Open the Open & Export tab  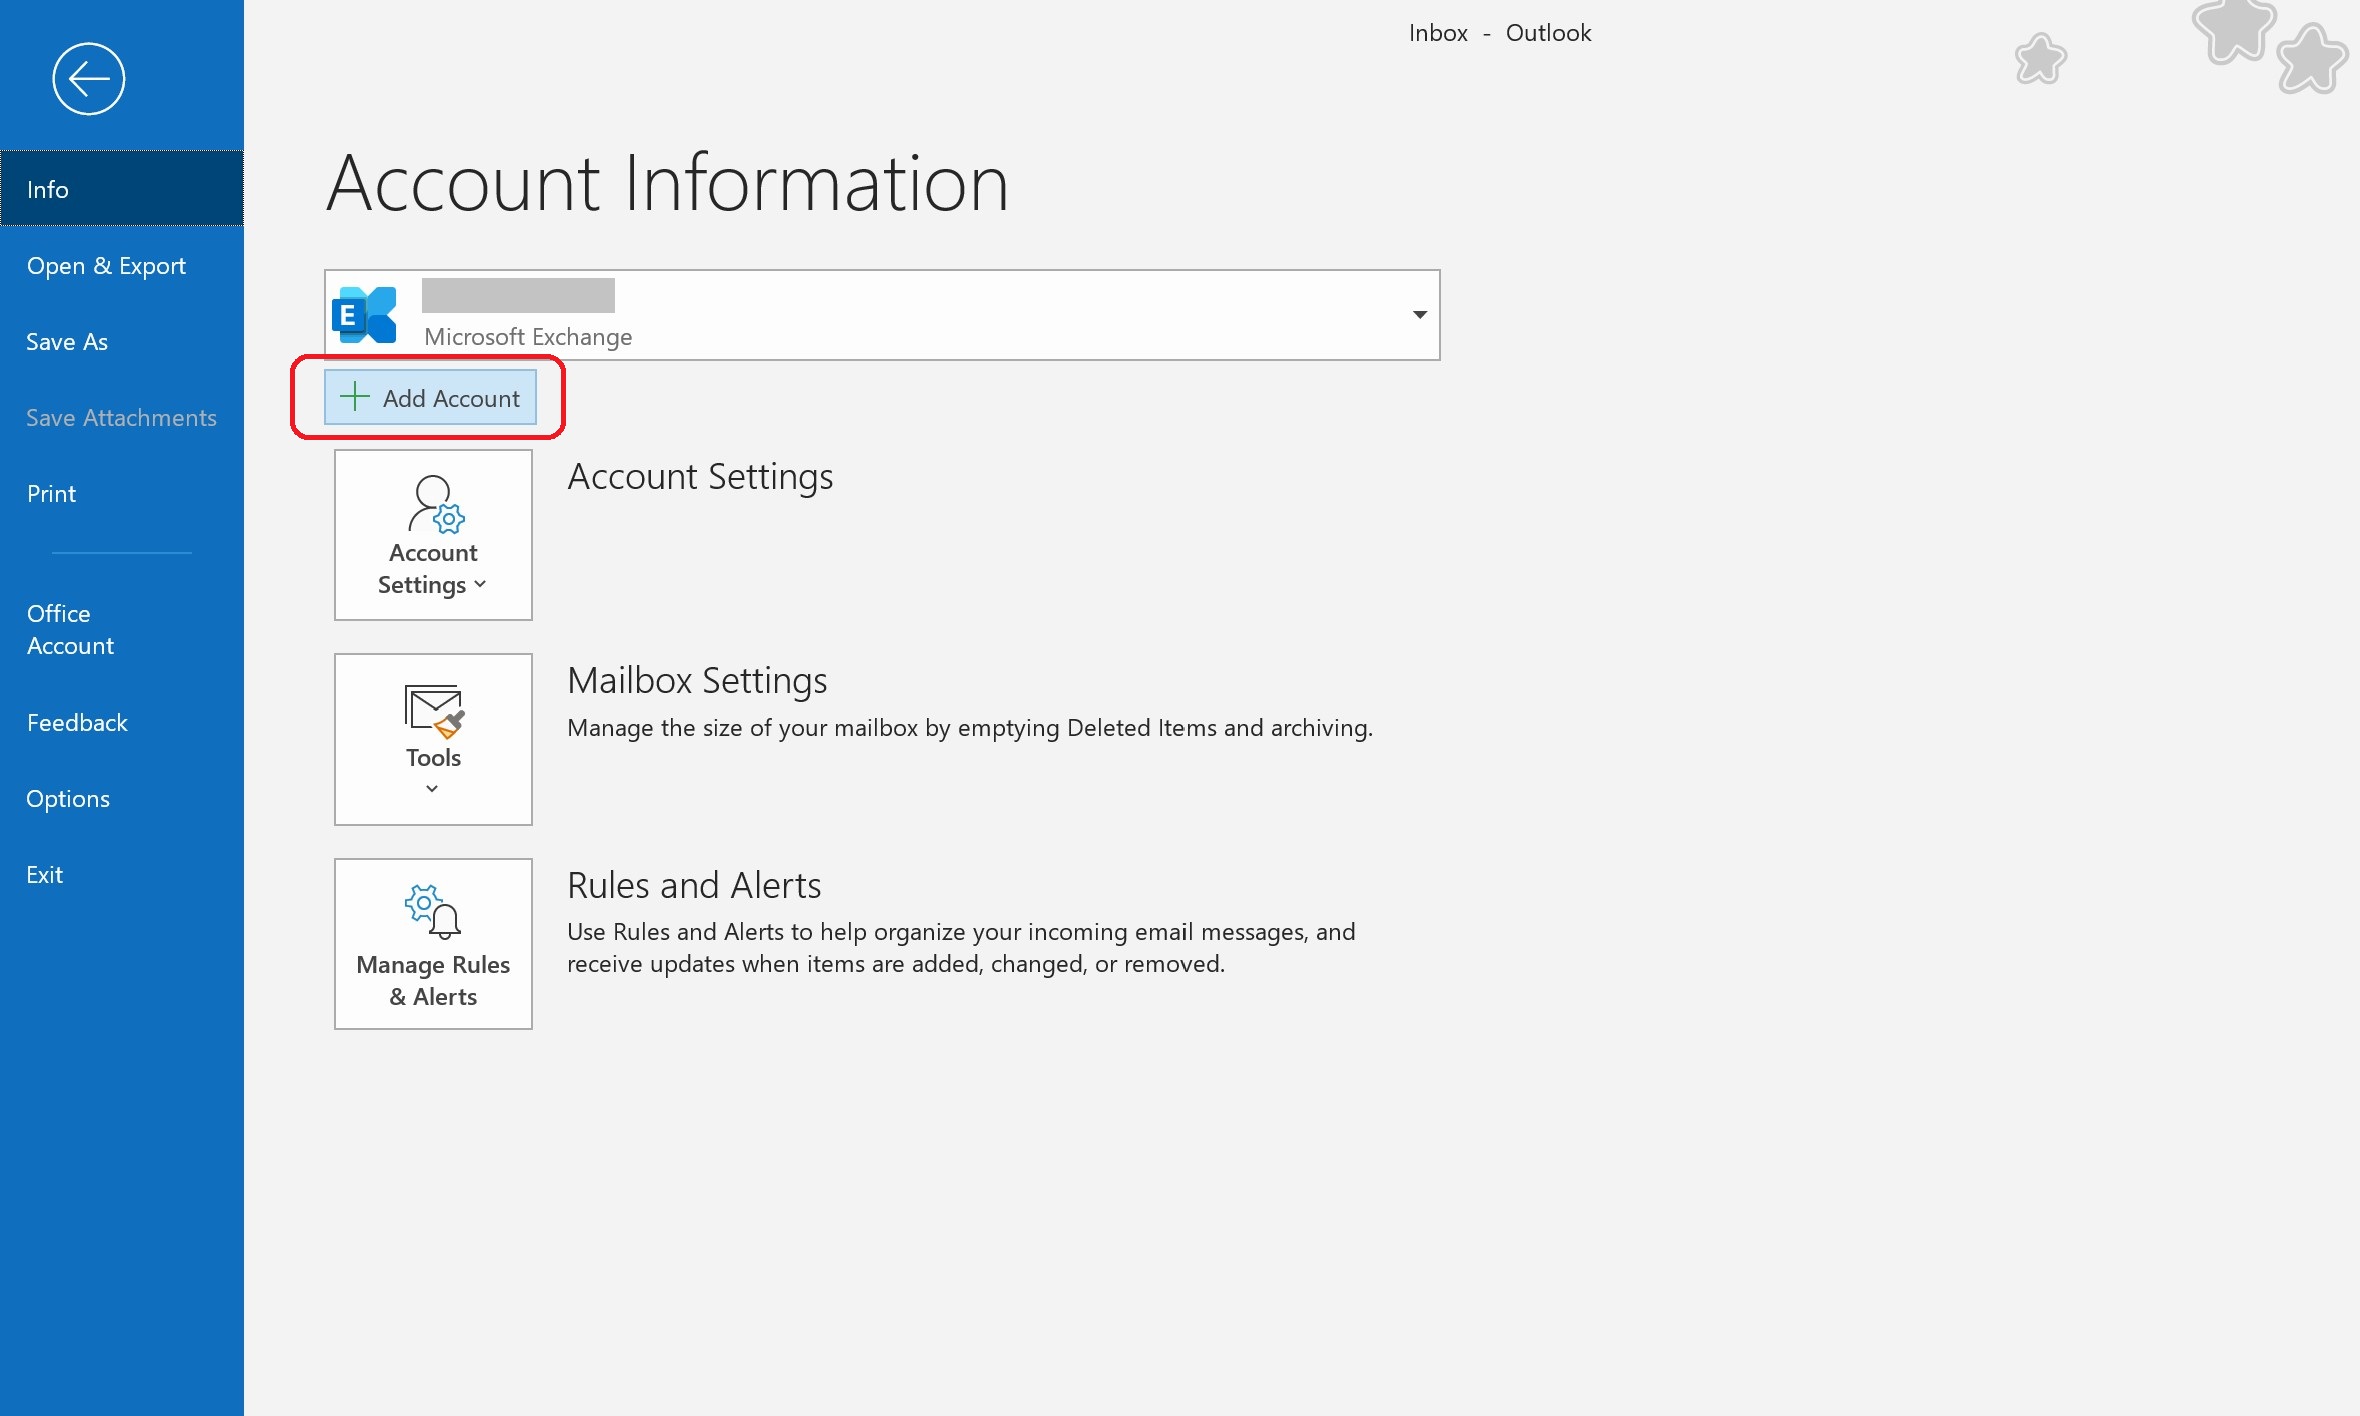click(122, 265)
